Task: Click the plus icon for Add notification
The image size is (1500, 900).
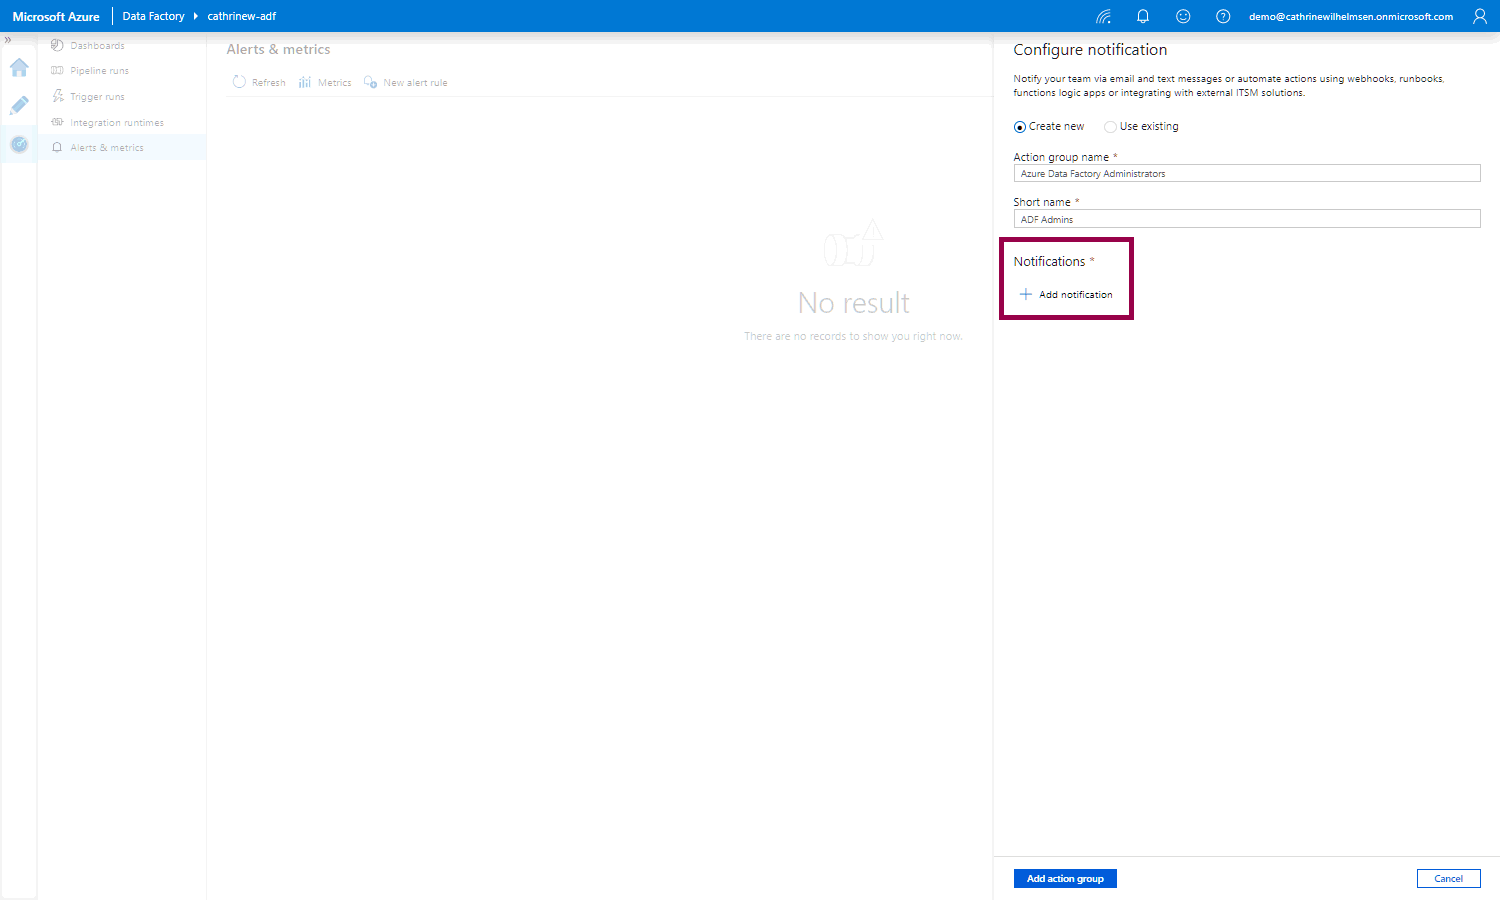Action: pos(1025,294)
